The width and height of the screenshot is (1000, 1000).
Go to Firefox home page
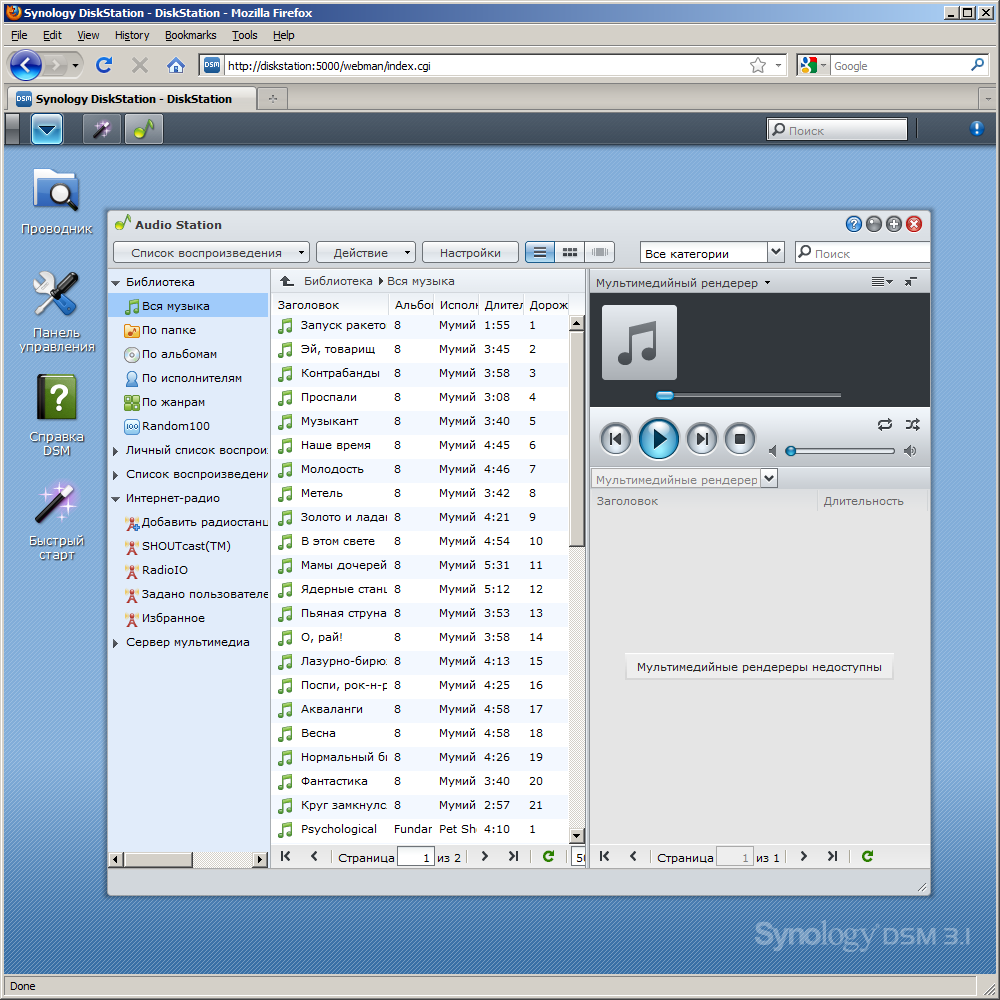(175, 65)
